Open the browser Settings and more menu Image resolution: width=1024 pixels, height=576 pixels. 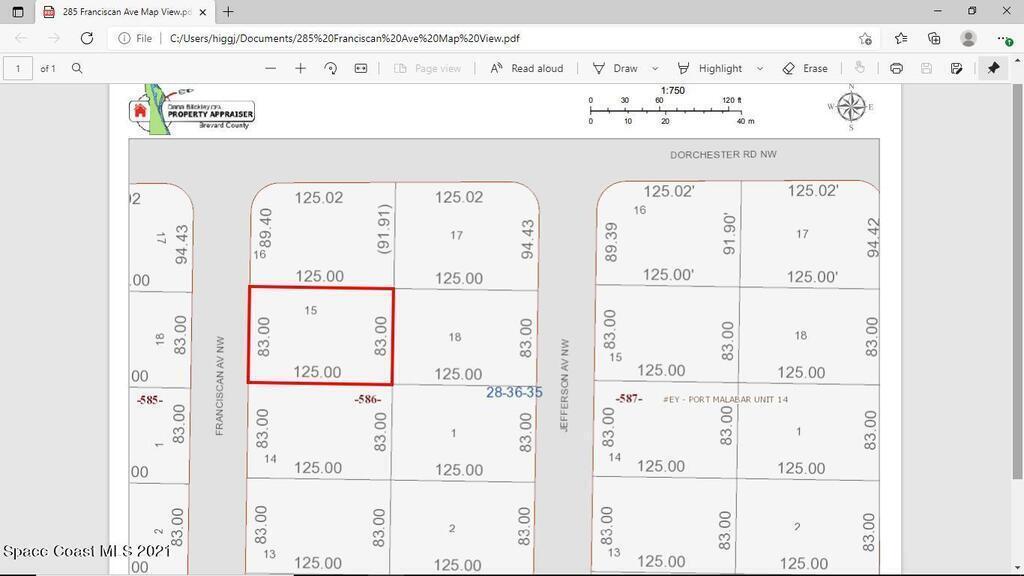1003,38
